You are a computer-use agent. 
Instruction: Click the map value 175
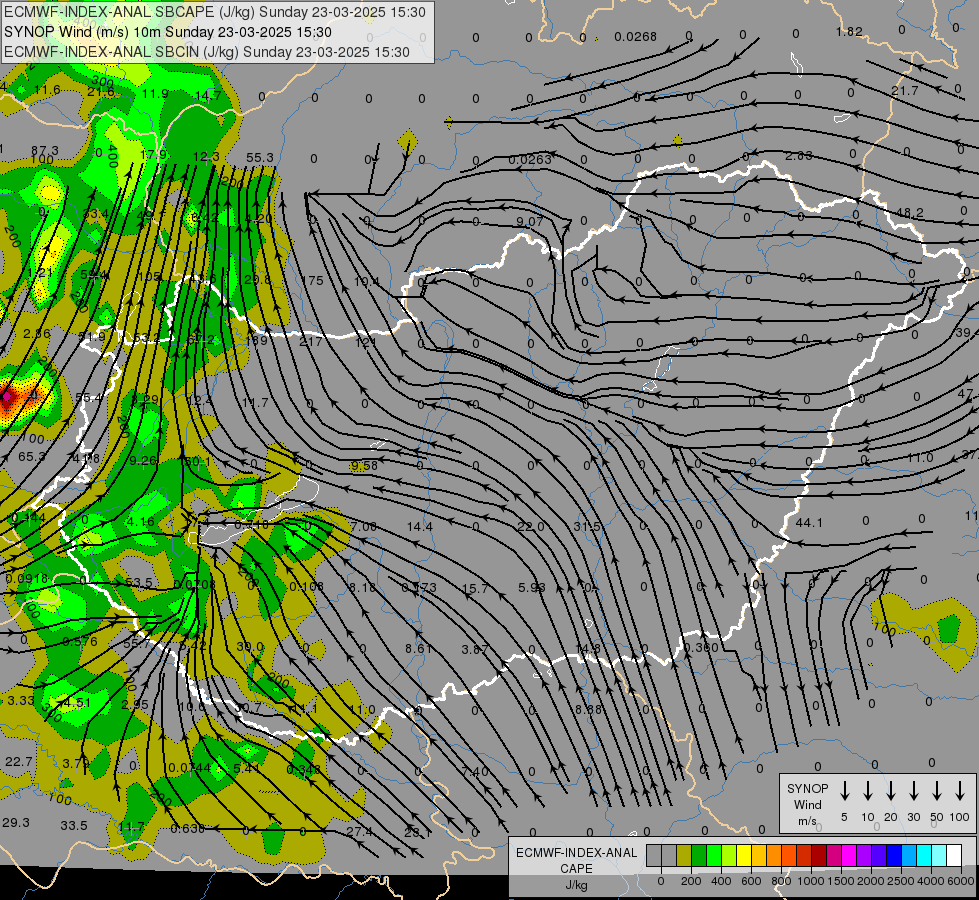click(x=312, y=280)
